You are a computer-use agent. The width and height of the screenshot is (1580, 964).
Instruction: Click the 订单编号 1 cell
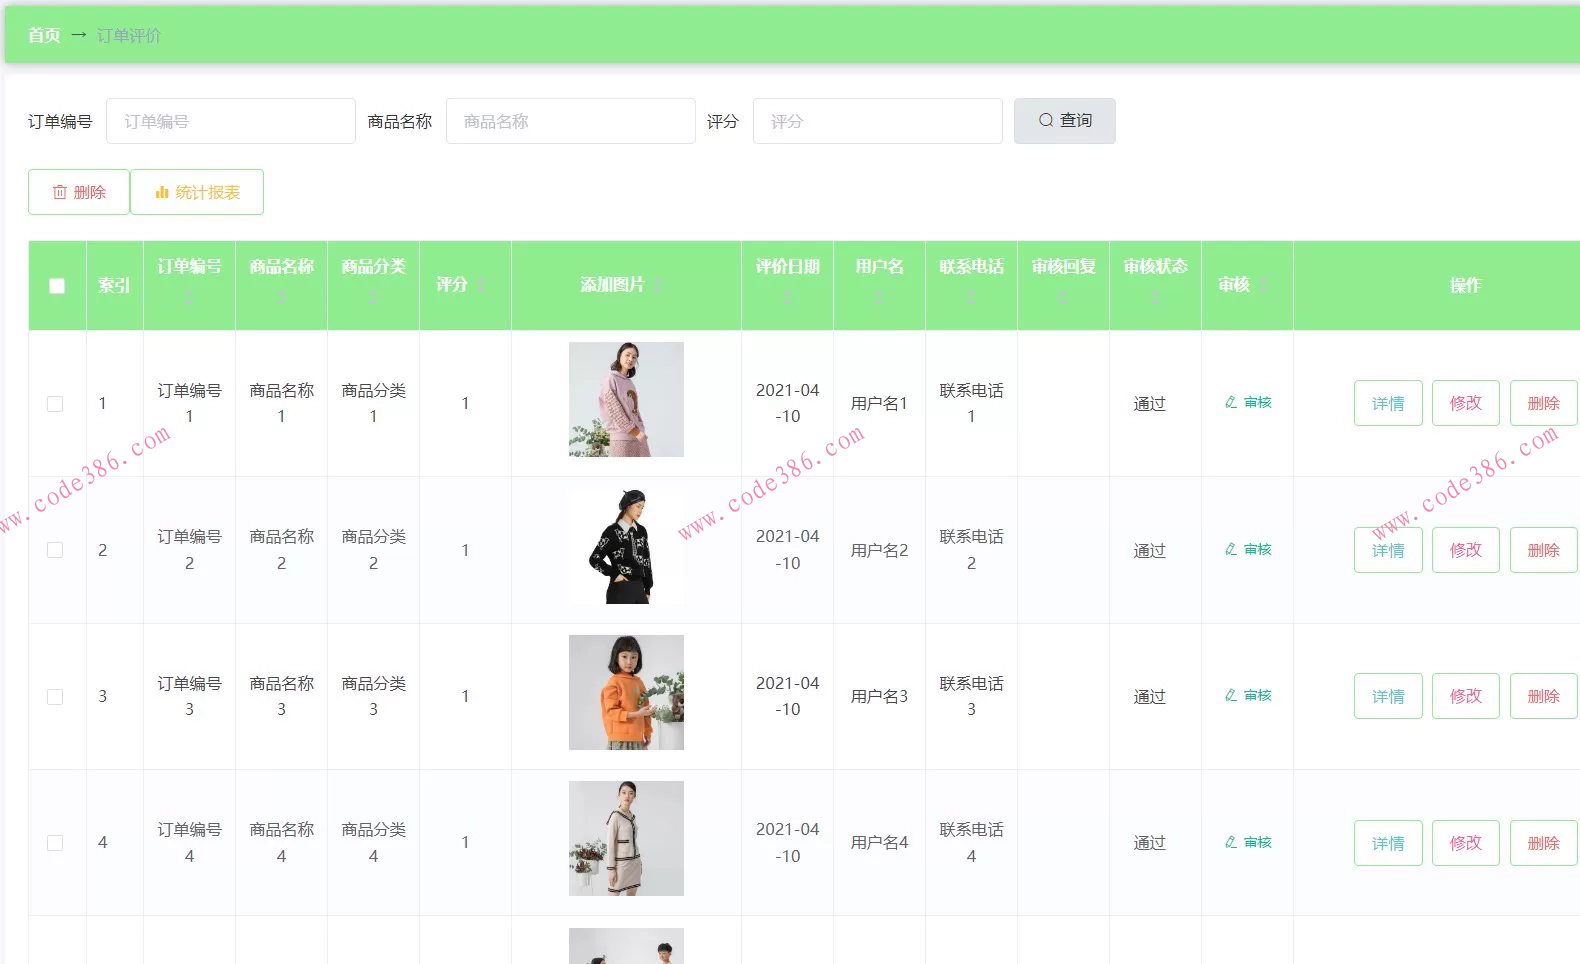(x=189, y=403)
